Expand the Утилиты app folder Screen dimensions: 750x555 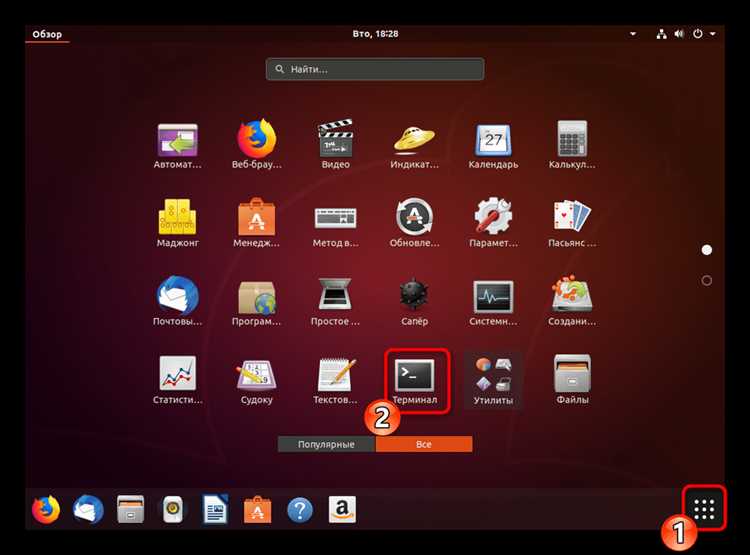point(493,381)
